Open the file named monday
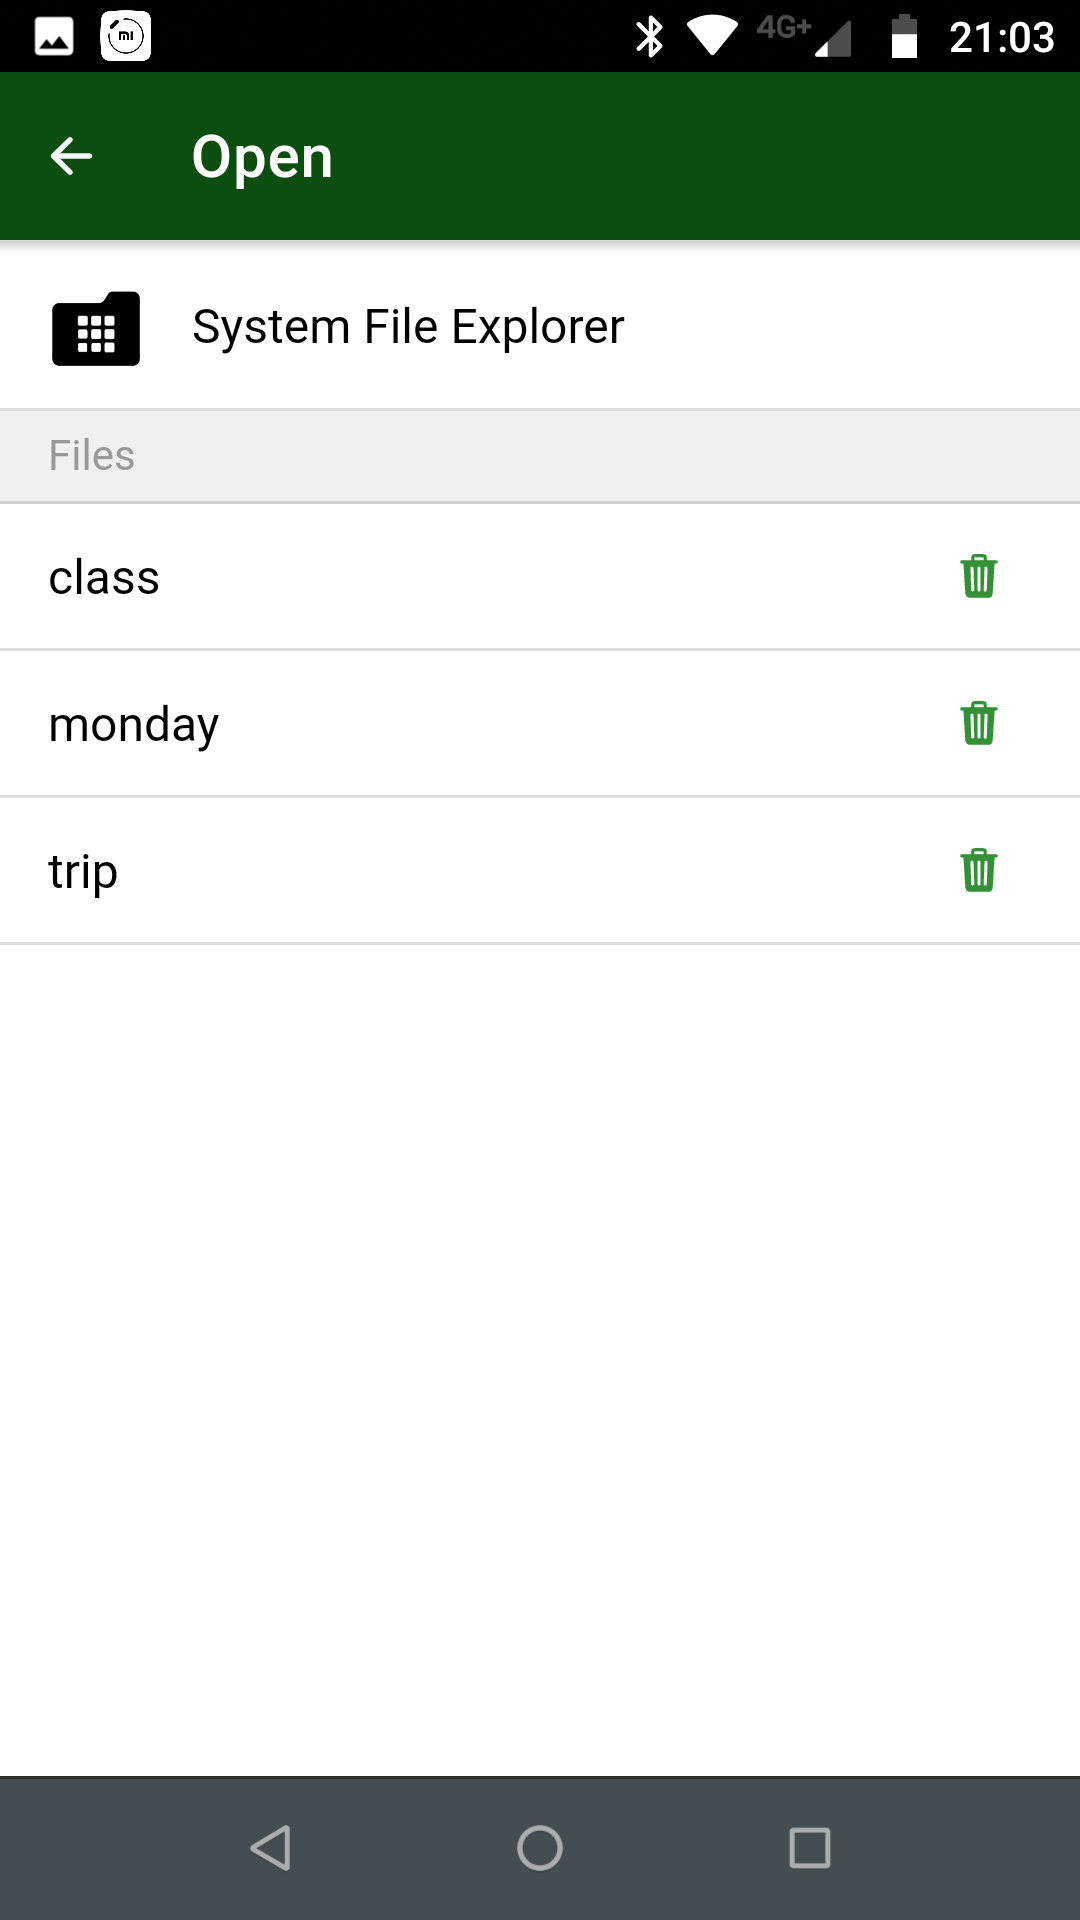Viewport: 1080px width, 1920px height. pos(133,724)
